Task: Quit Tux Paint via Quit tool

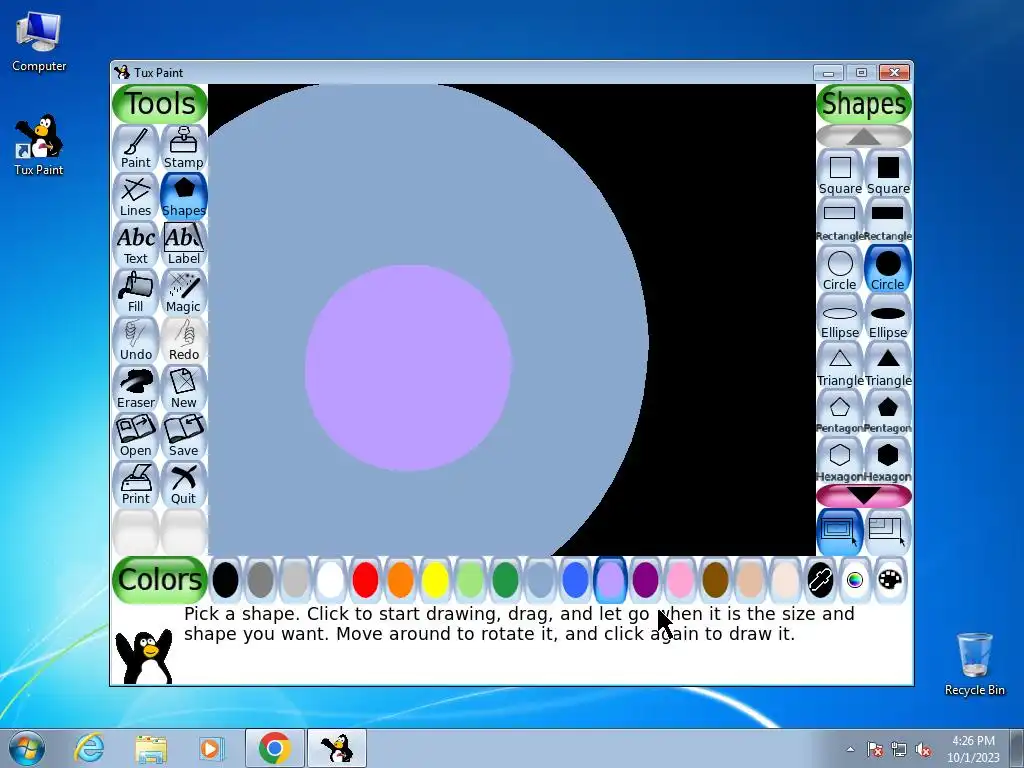Action: point(184,484)
